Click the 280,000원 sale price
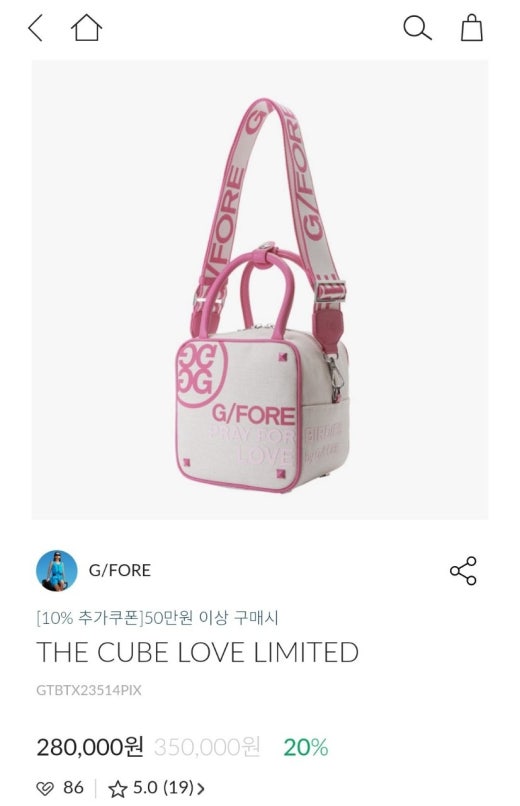 90,747
